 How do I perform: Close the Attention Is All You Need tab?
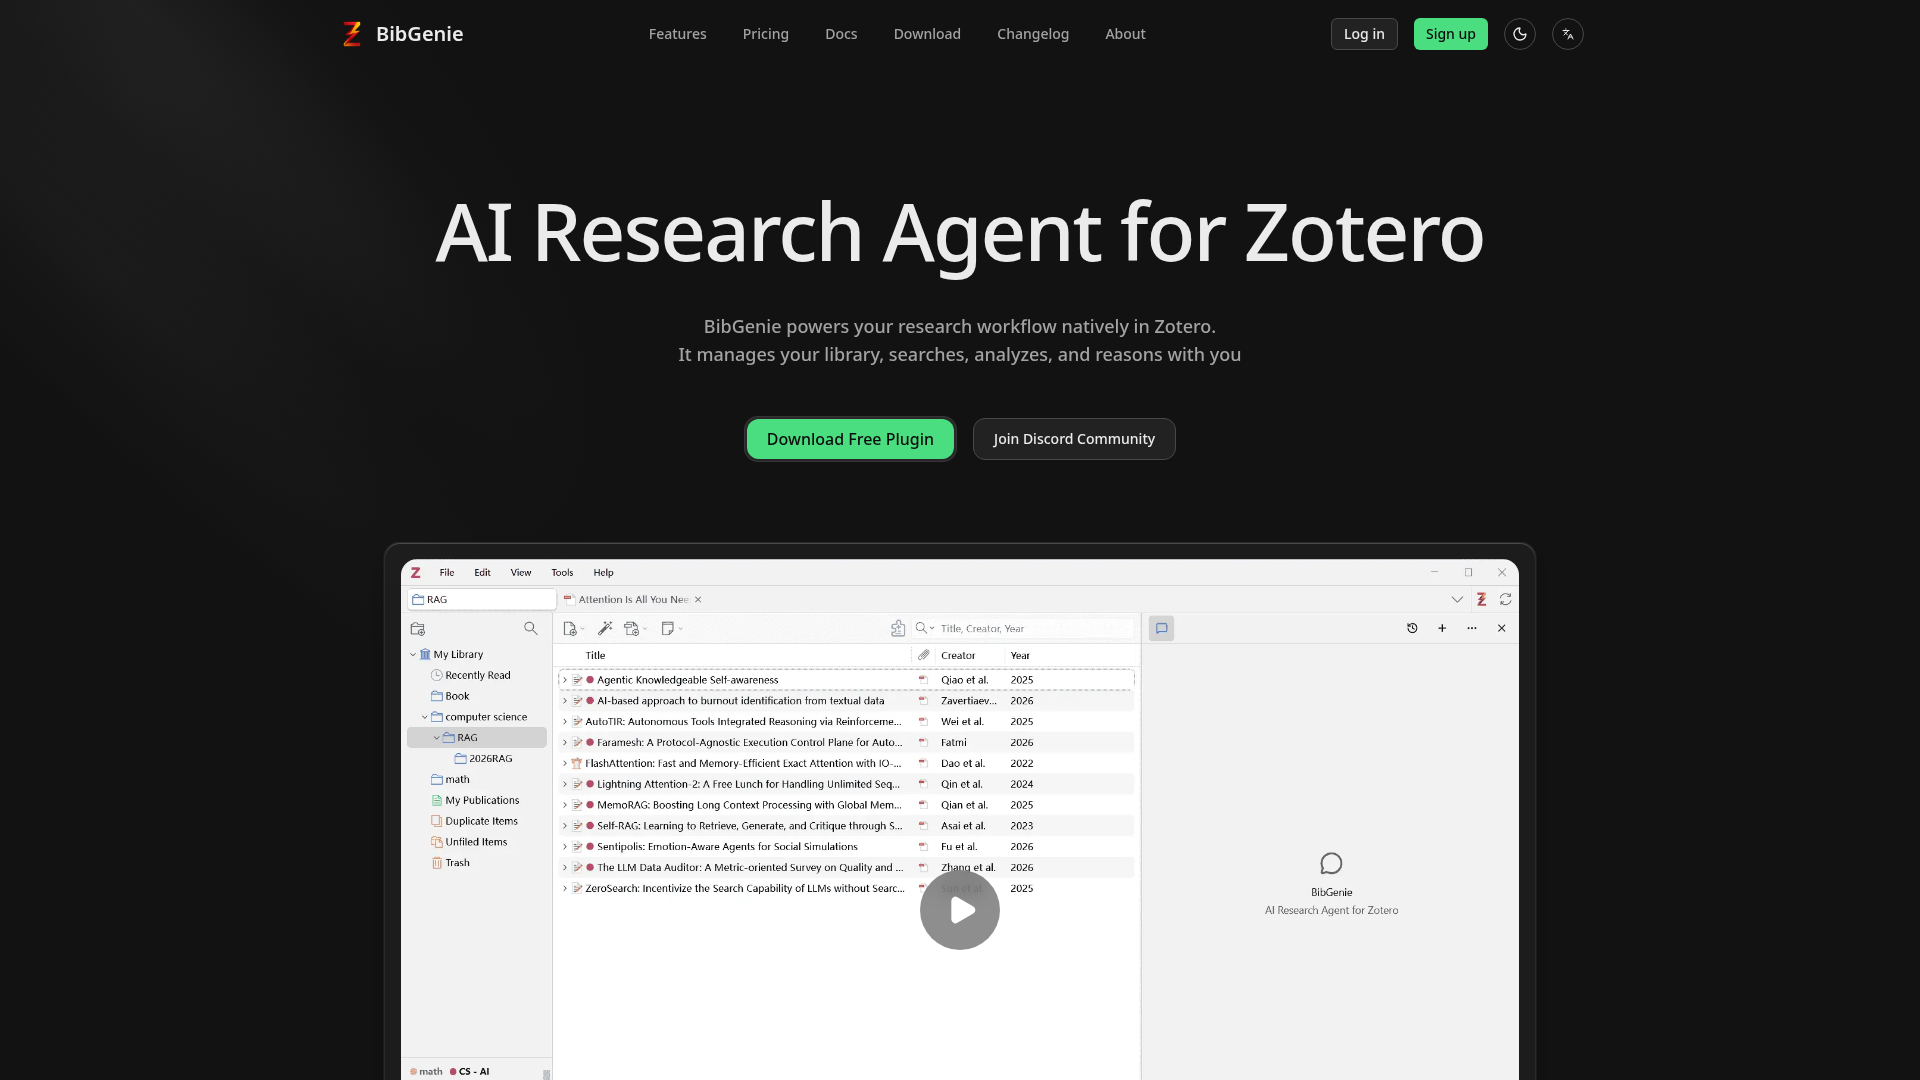[x=698, y=600]
